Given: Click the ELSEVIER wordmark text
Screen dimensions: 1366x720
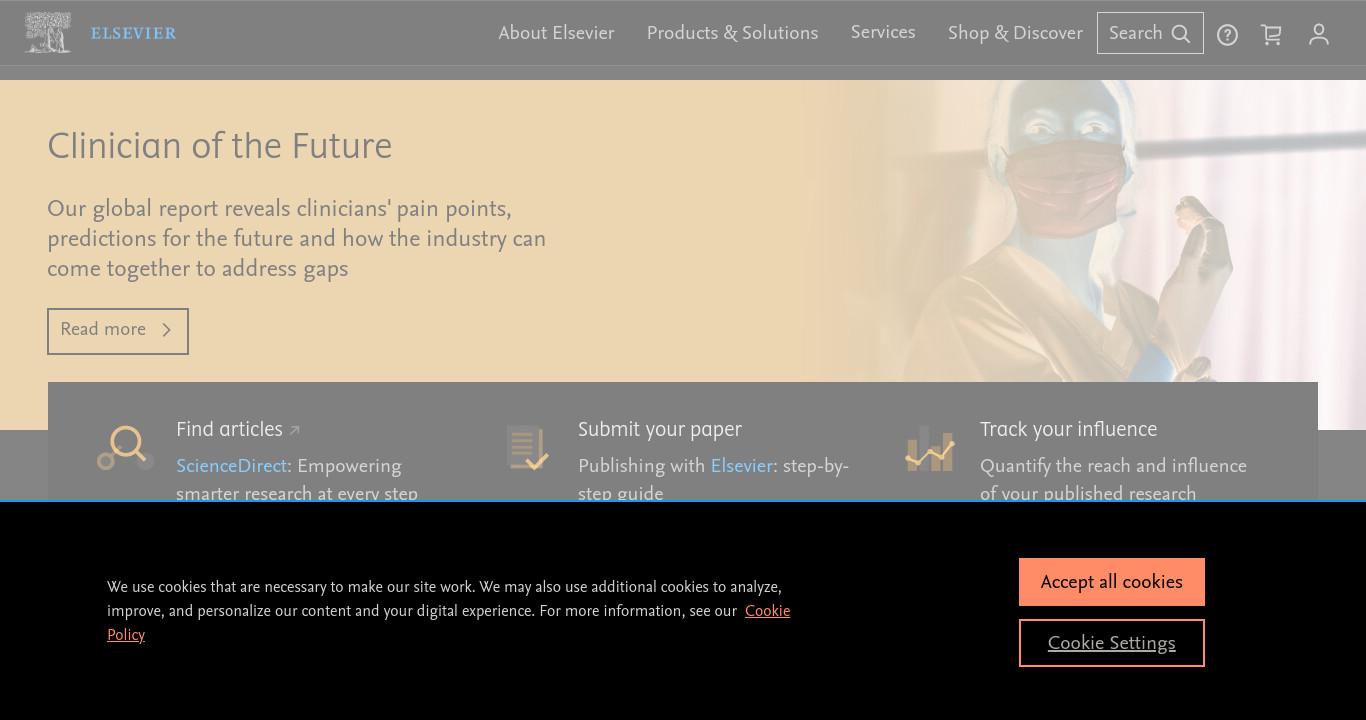Looking at the screenshot, I should click(133, 33).
